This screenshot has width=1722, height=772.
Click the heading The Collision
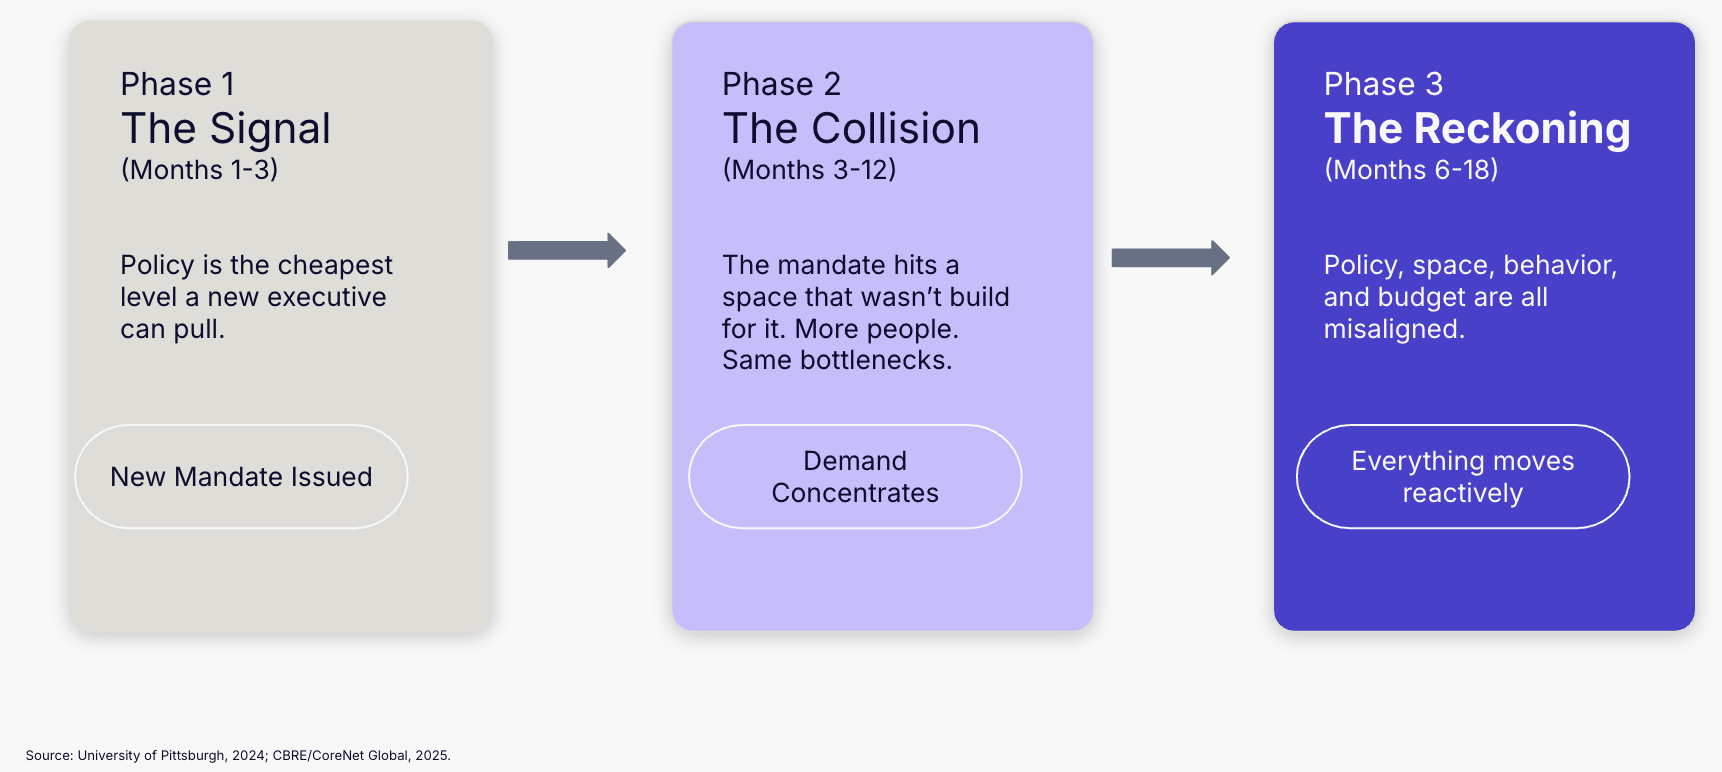click(x=851, y=129)
